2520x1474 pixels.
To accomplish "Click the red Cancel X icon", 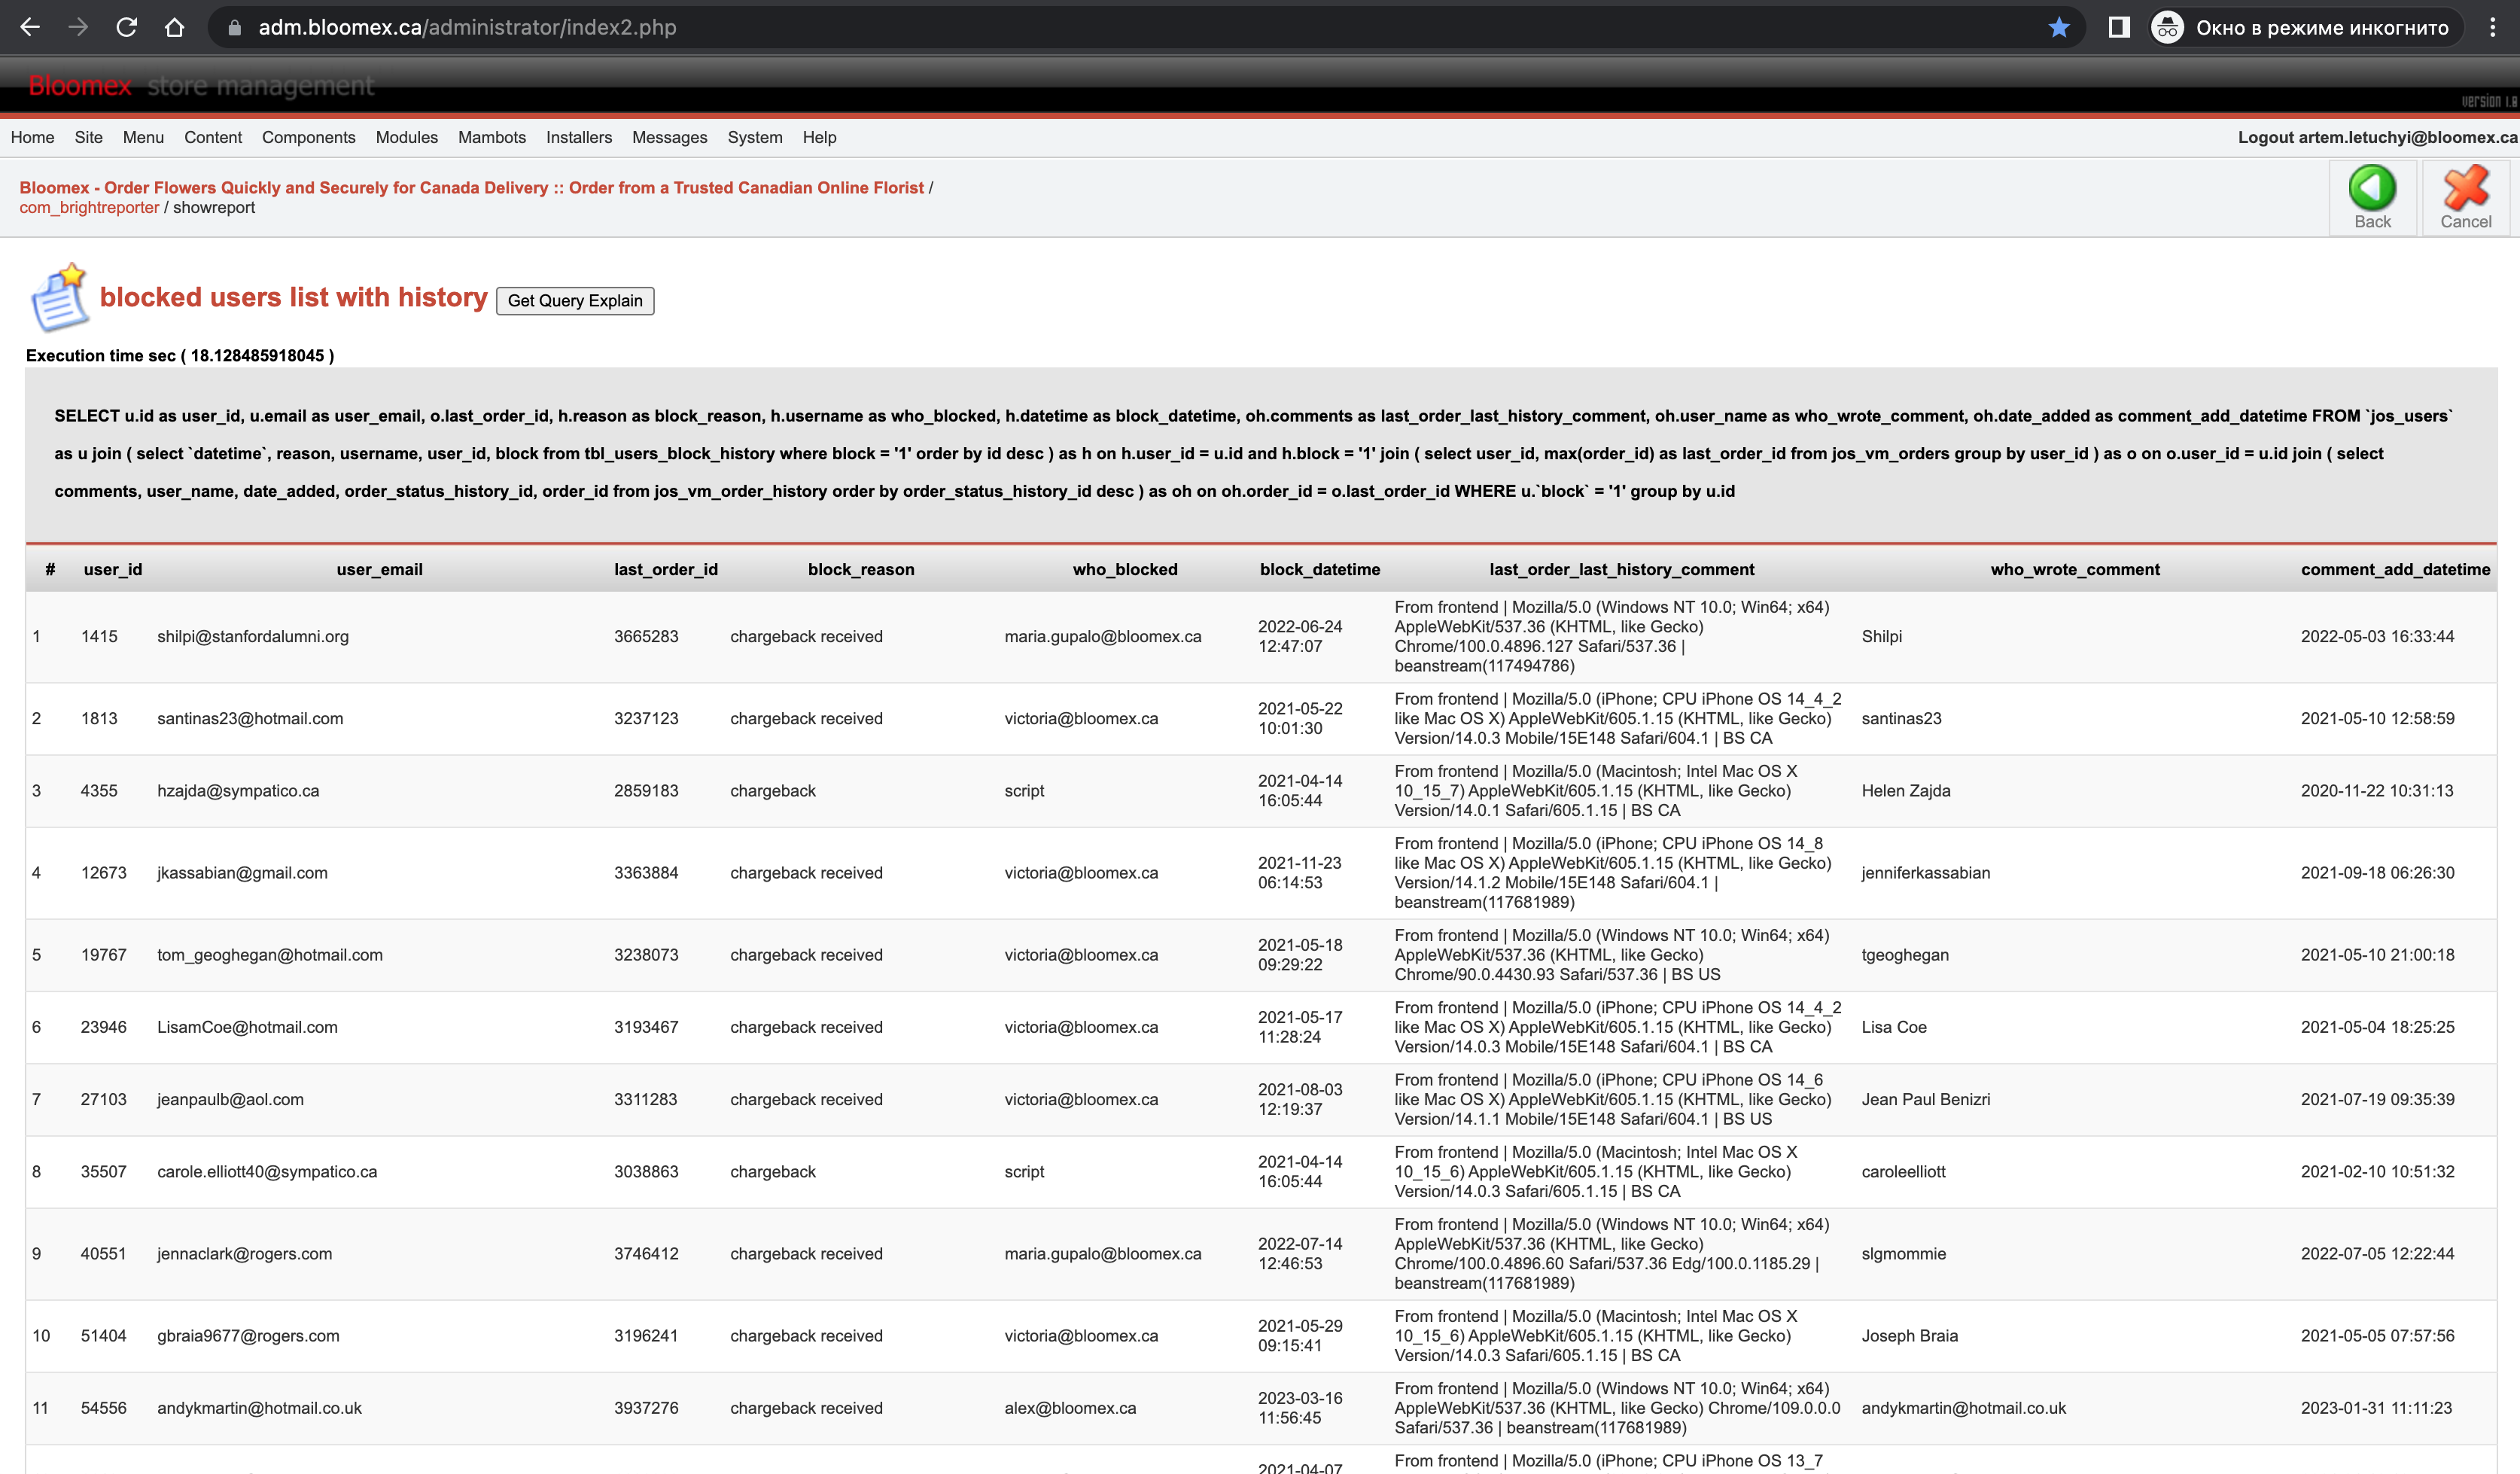I will [x=2465, y=187].
